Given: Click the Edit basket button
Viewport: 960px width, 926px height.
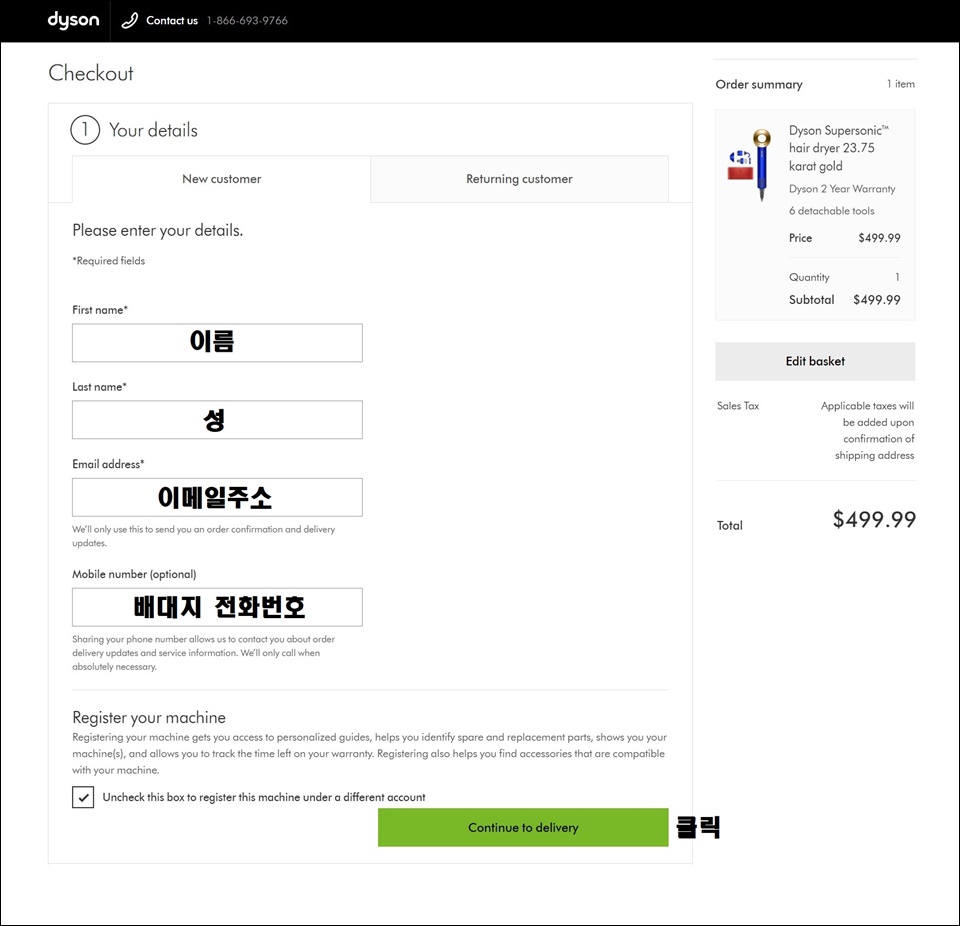Looking at the screenshot, I should point(815,361).
